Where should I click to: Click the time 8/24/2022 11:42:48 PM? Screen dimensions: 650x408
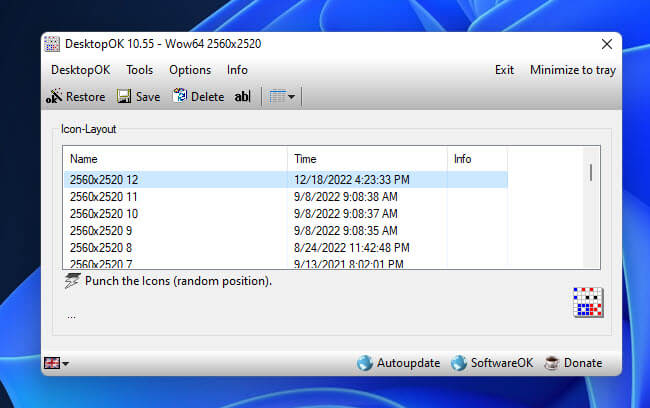(x=352, y=248)
